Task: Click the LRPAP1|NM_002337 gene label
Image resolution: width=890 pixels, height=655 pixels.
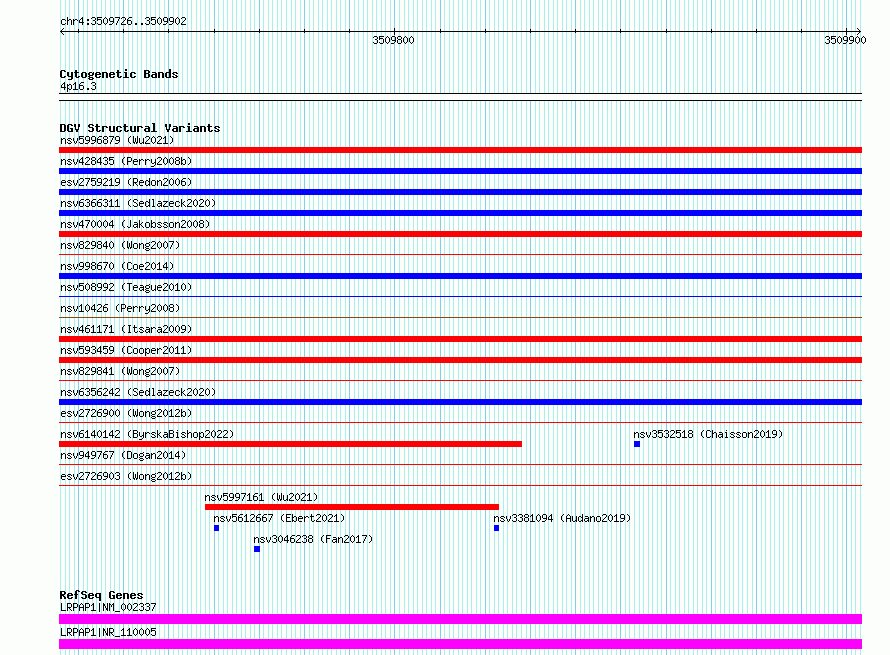Action: click(108, 607)
